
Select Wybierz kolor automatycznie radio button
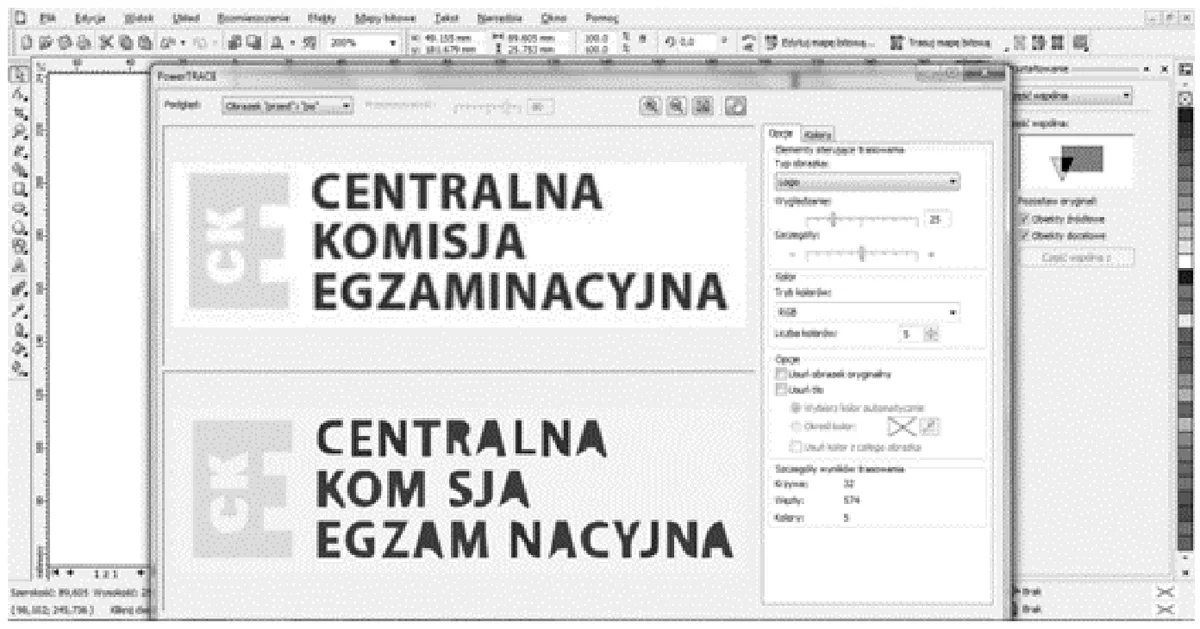[x=796, y=408]
